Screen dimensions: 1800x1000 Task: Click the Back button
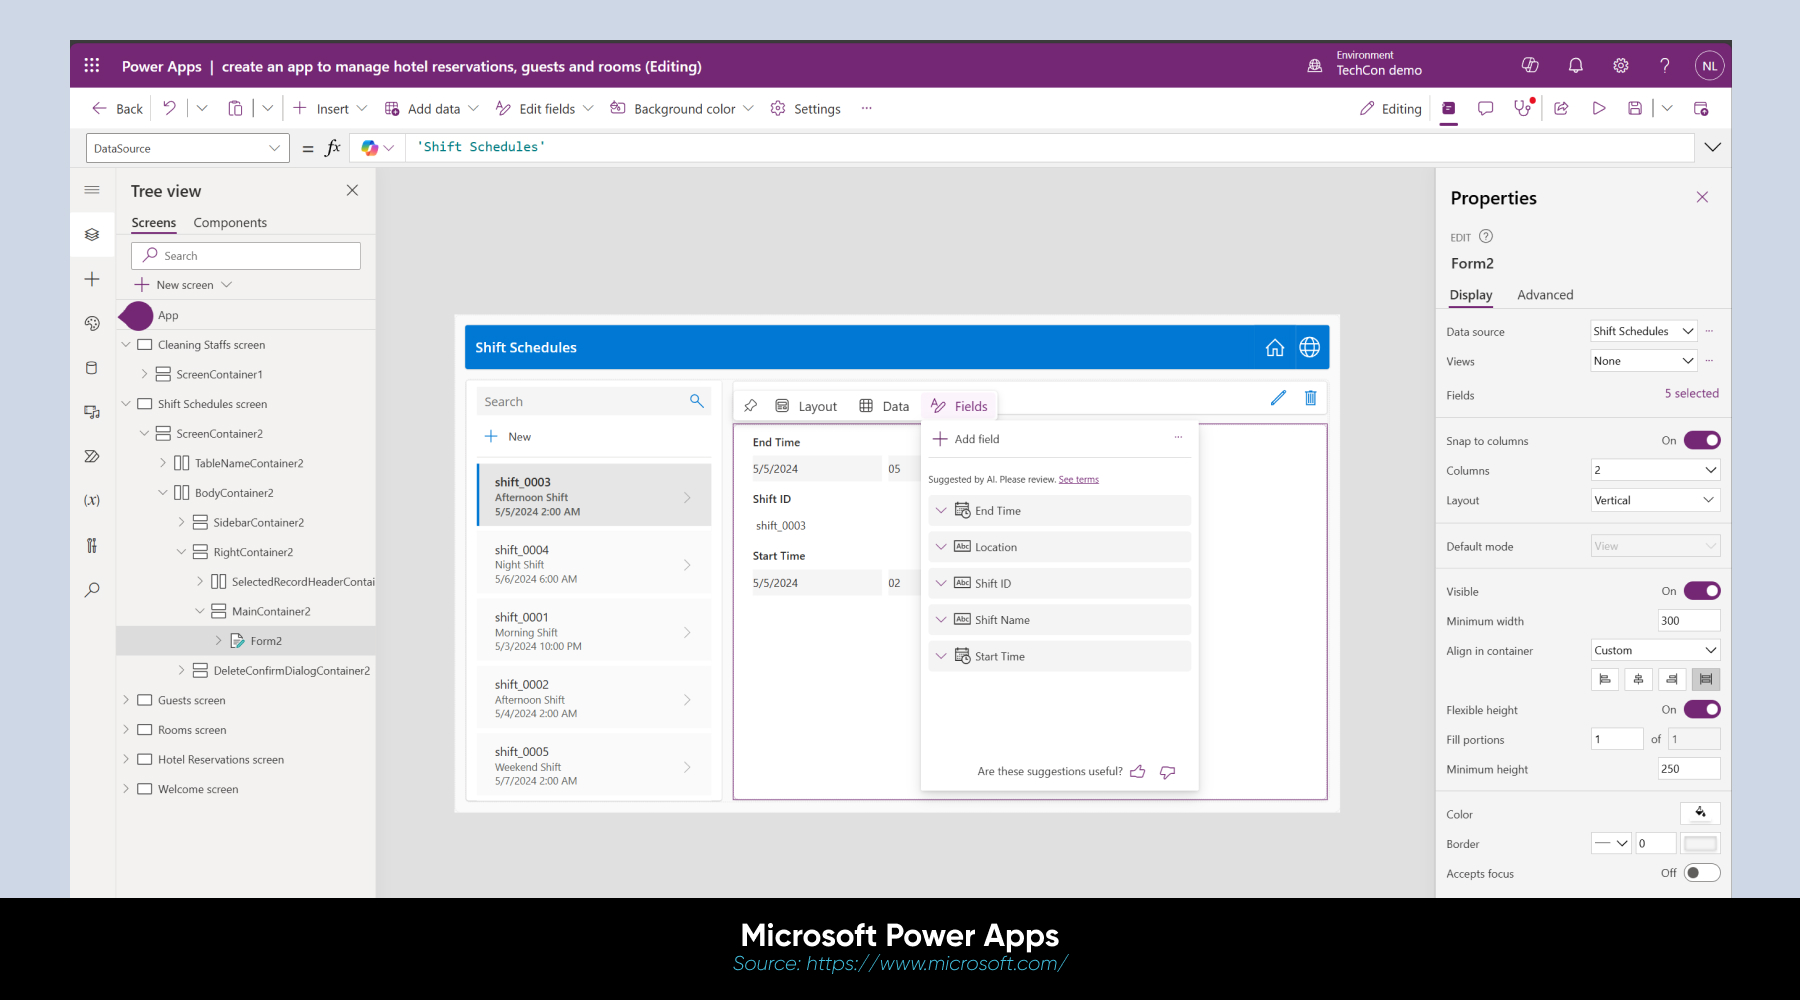coord(118,109)
